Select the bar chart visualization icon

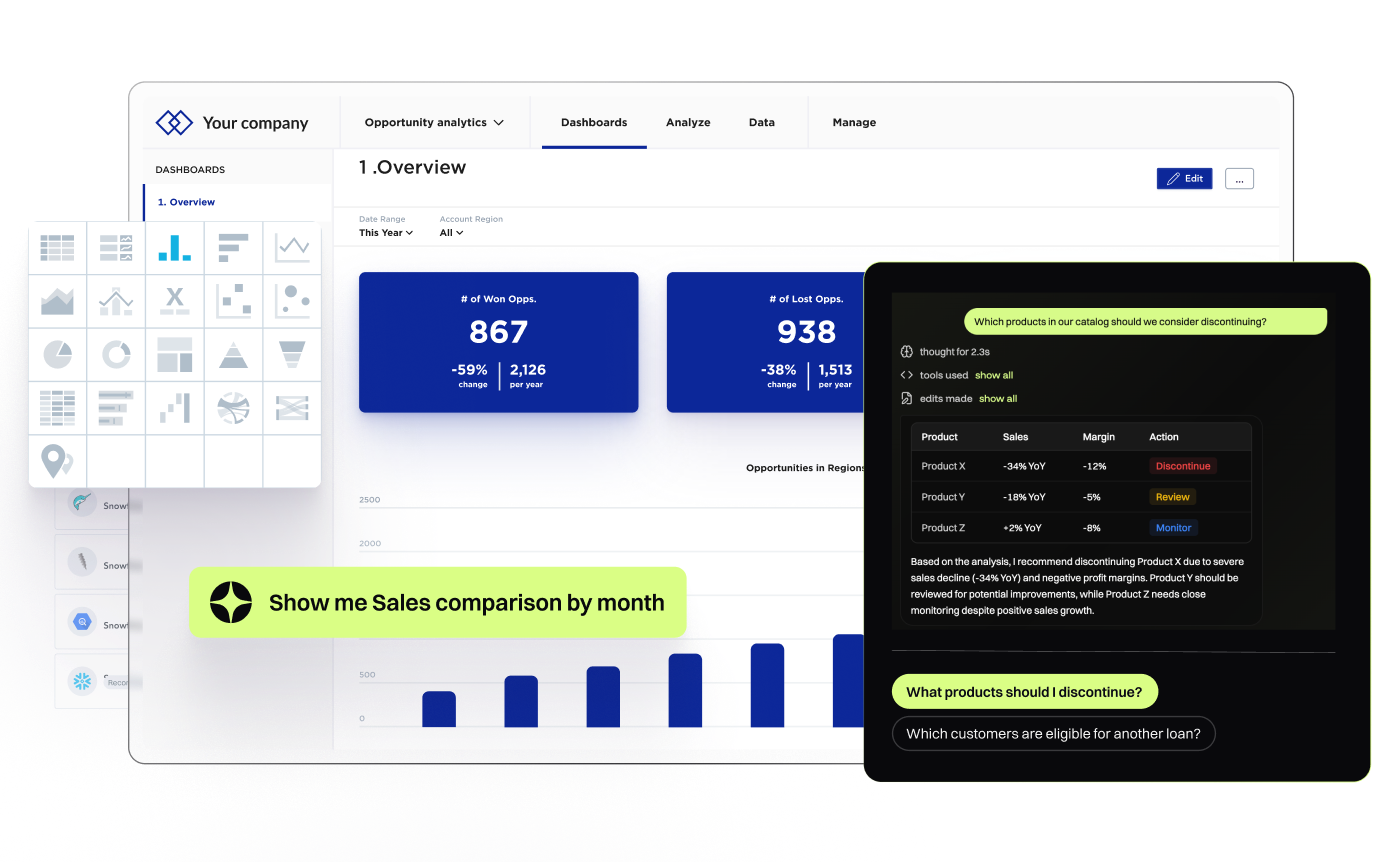click(x=175, y=247)
